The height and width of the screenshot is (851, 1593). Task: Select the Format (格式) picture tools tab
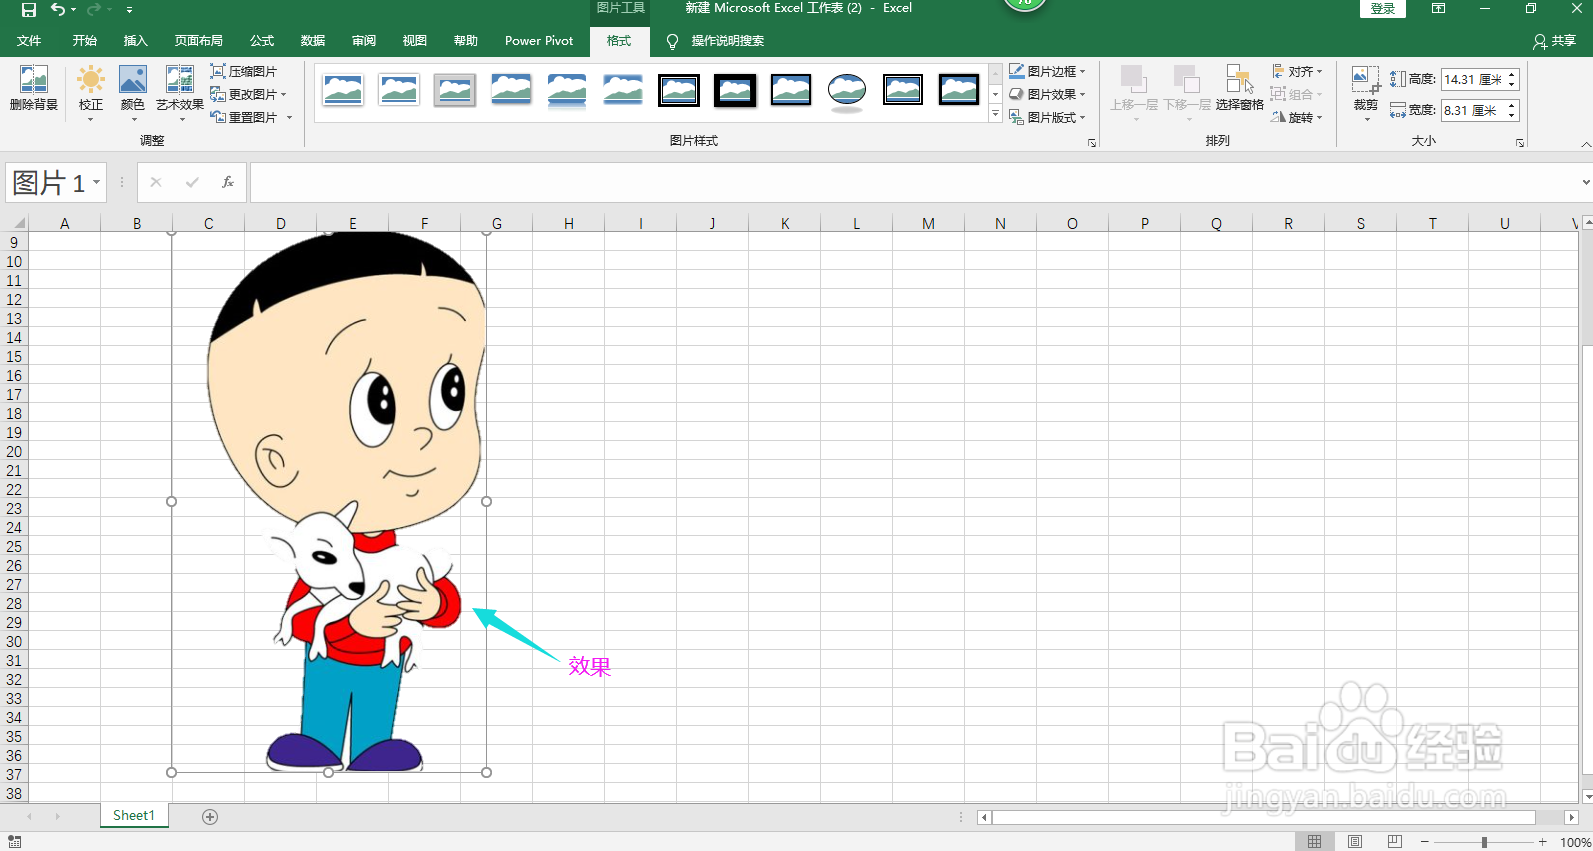tap(619, 41)
